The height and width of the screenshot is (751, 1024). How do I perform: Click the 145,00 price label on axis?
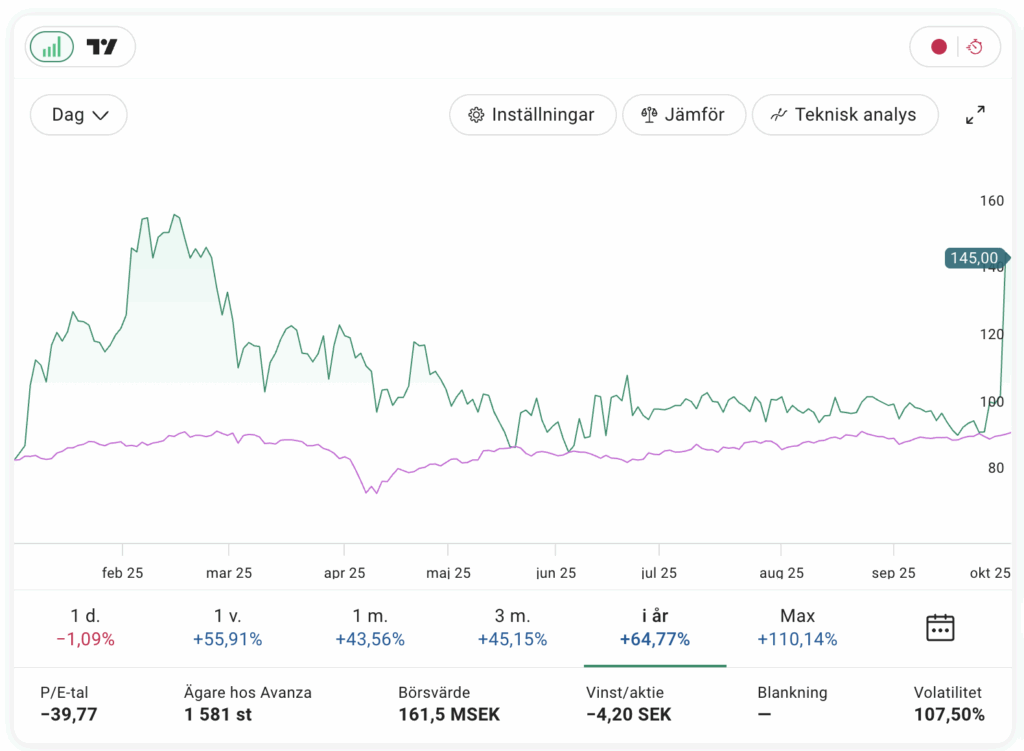coord(973,258)
